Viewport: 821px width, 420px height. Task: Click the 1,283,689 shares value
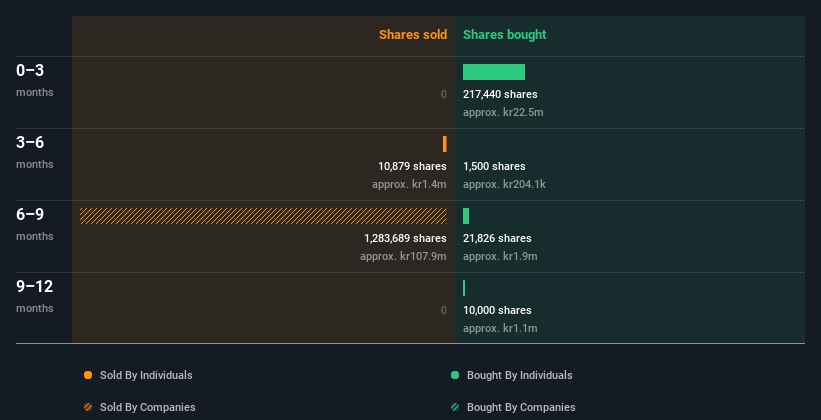coord(405,238)
